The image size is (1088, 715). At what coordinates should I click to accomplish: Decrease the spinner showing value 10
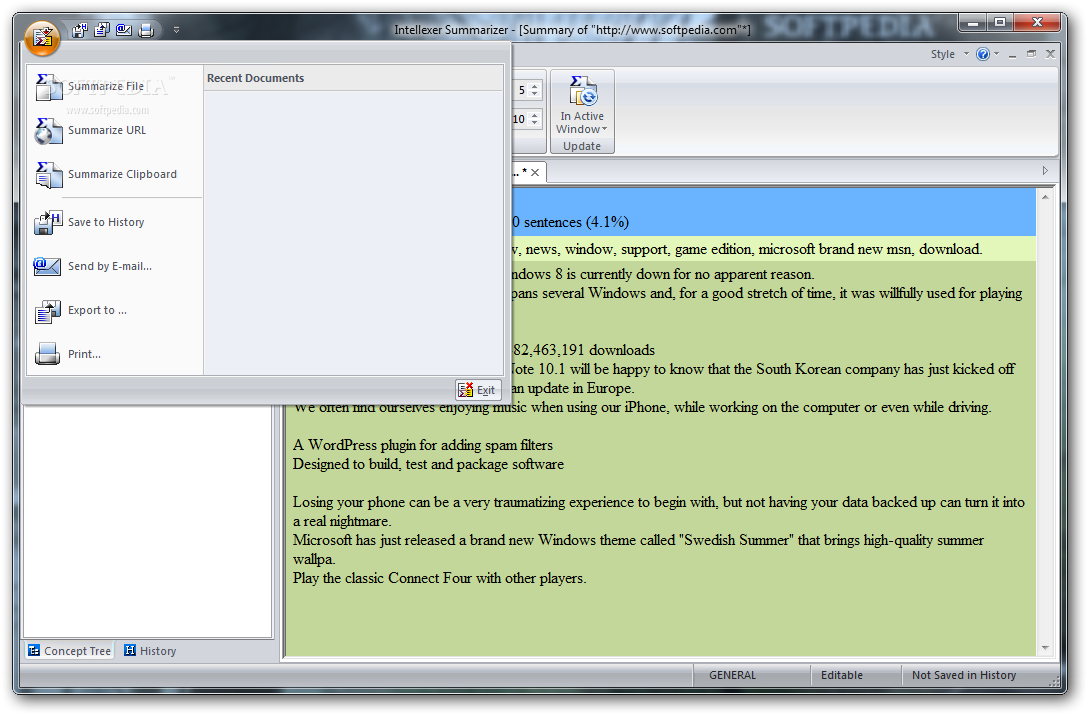pos(534,123)
